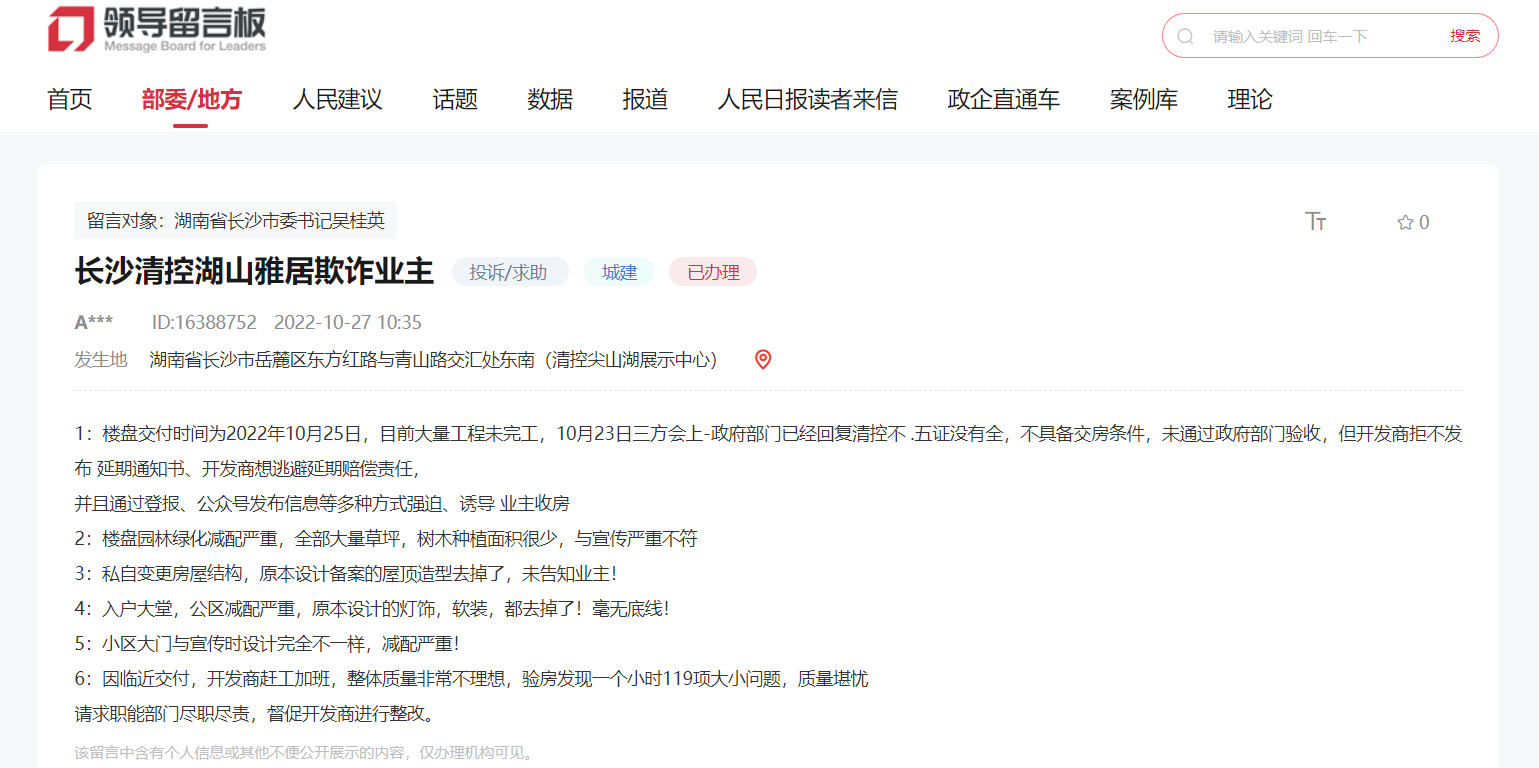Open the 理论 tab
Viewport: 1539px width, 768px height.
1250,99
